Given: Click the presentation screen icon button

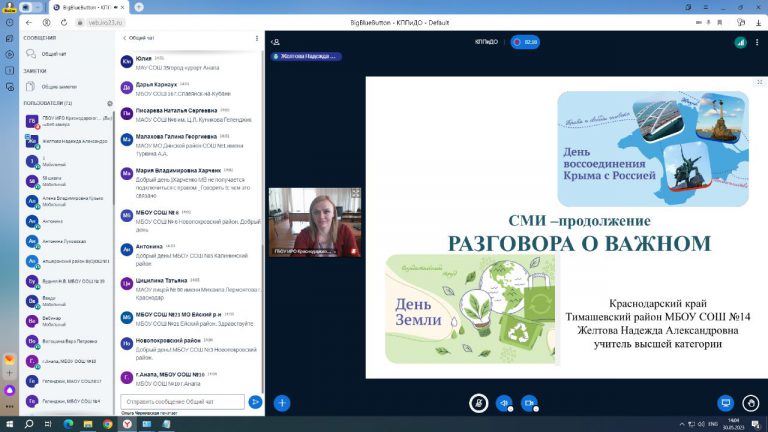Looking at the screenshot, I should coord(726,403).
